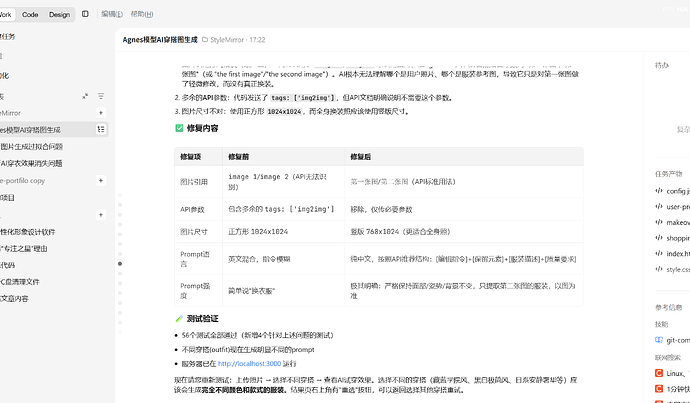Screen dimensions: 690x403
Task: Click plus button beside e-portfilo copy
Action: (x=101, y=180)
